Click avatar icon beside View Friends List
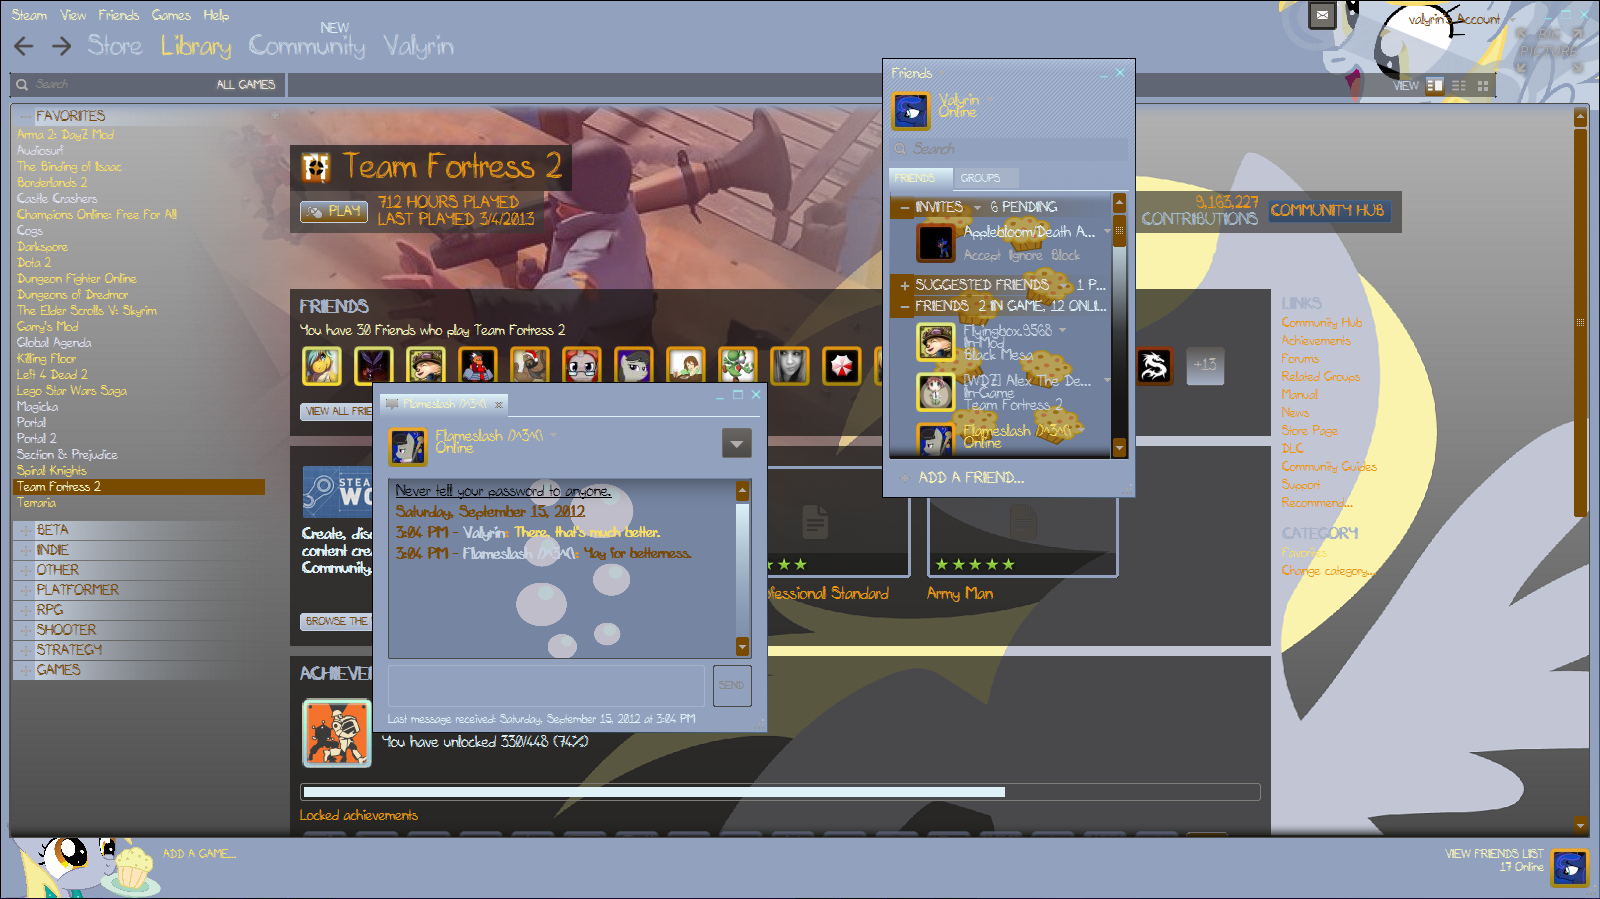The image size is (1600, 899). (1570, 866)
